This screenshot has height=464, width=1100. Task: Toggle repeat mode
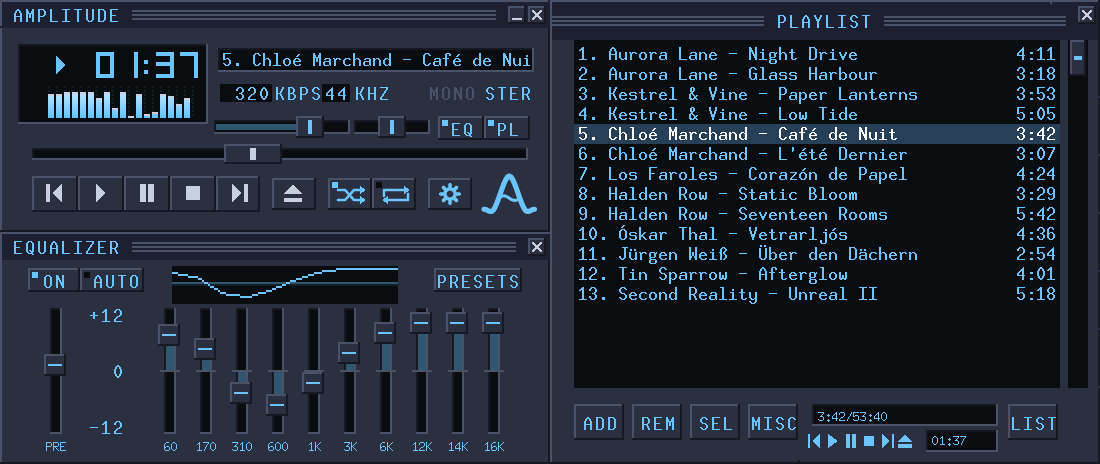click(x=394, y=194)
